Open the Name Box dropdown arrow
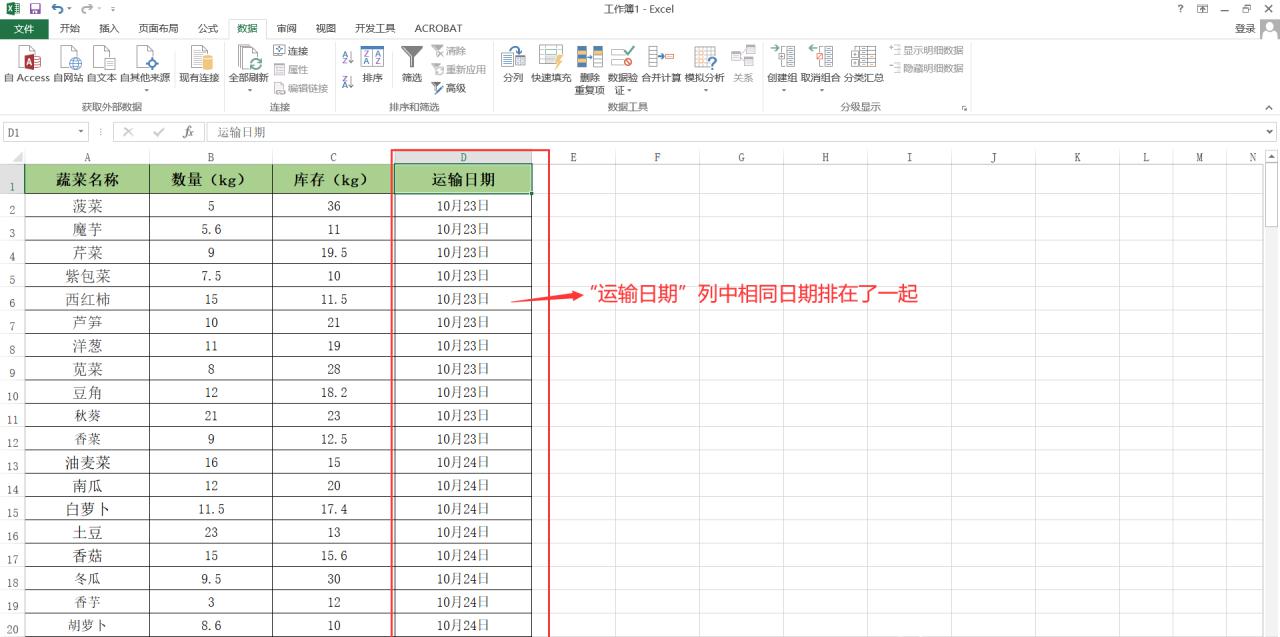 [x=82, y=132]
